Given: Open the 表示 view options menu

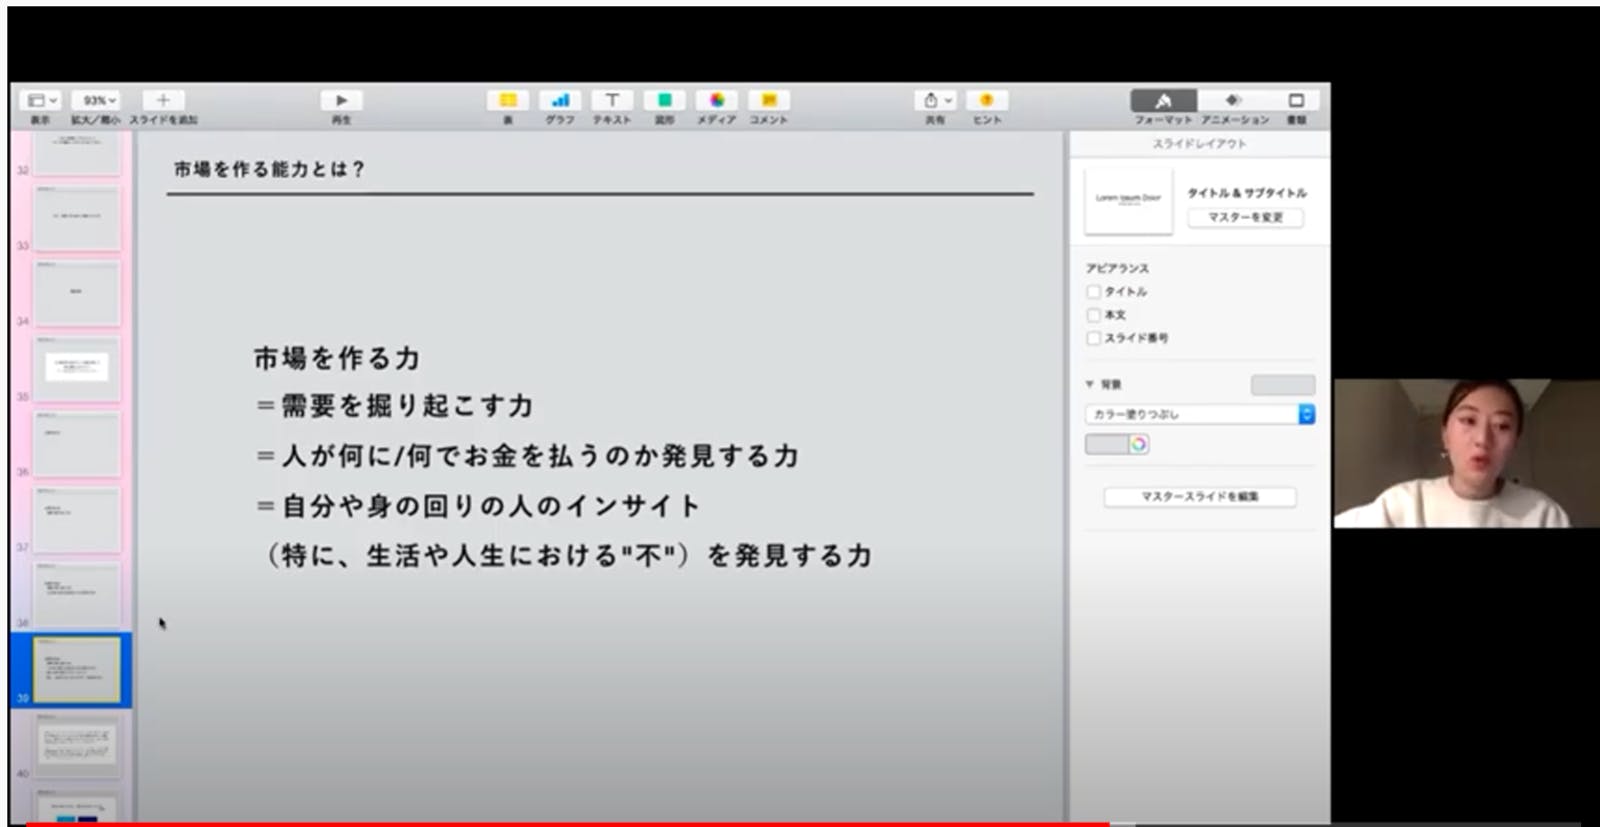Looking at the screenshot, I should (x=41, y=100).
